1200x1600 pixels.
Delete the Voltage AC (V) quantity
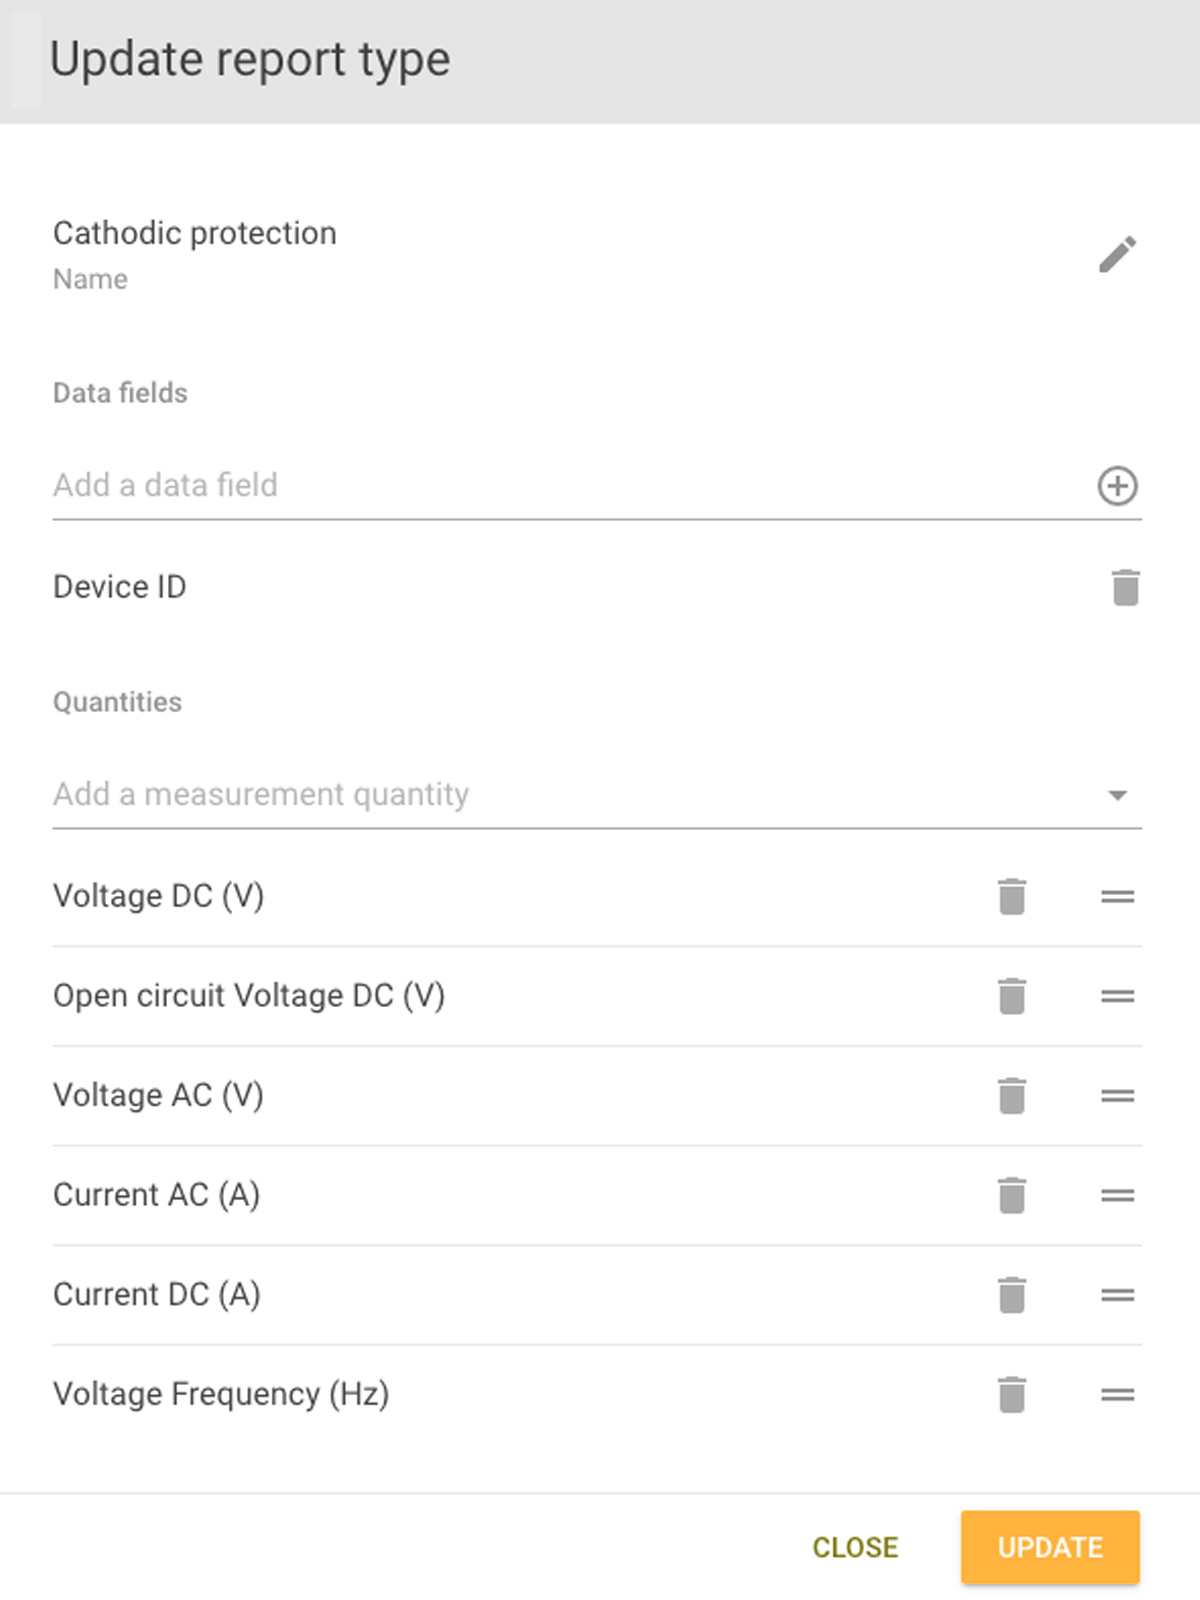pyautogui.click(x=1012, y=1096)
